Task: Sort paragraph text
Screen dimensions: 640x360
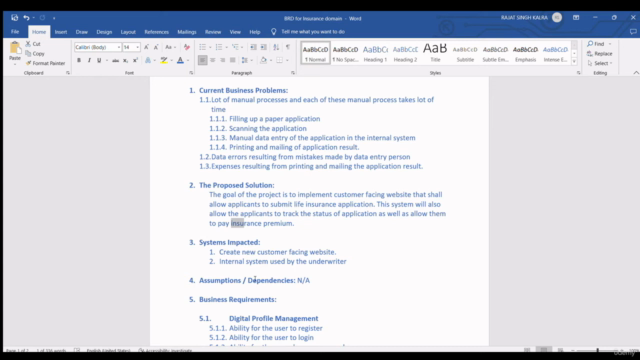Action: click(x=276, y=47)
